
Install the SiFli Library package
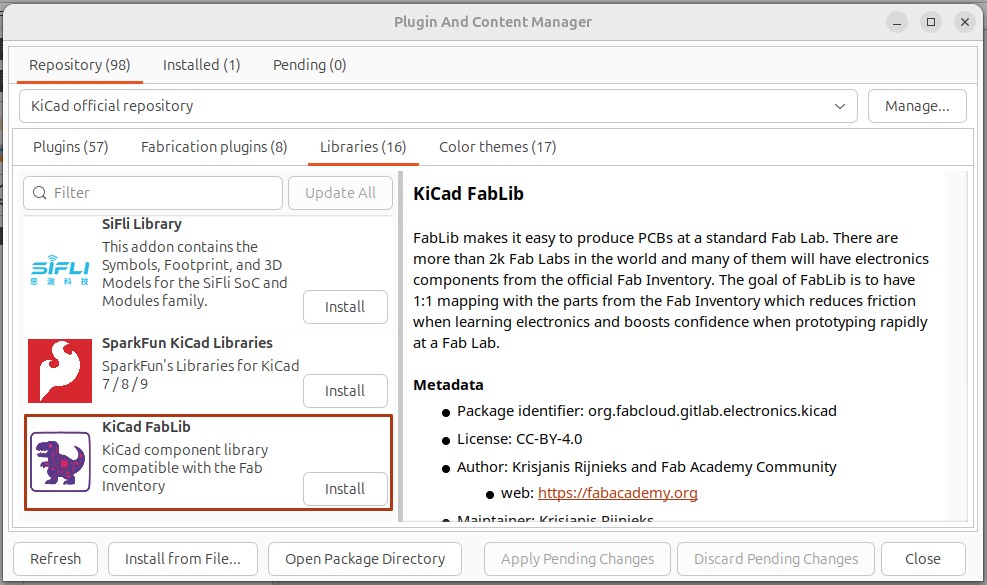[x=344, y=307]
